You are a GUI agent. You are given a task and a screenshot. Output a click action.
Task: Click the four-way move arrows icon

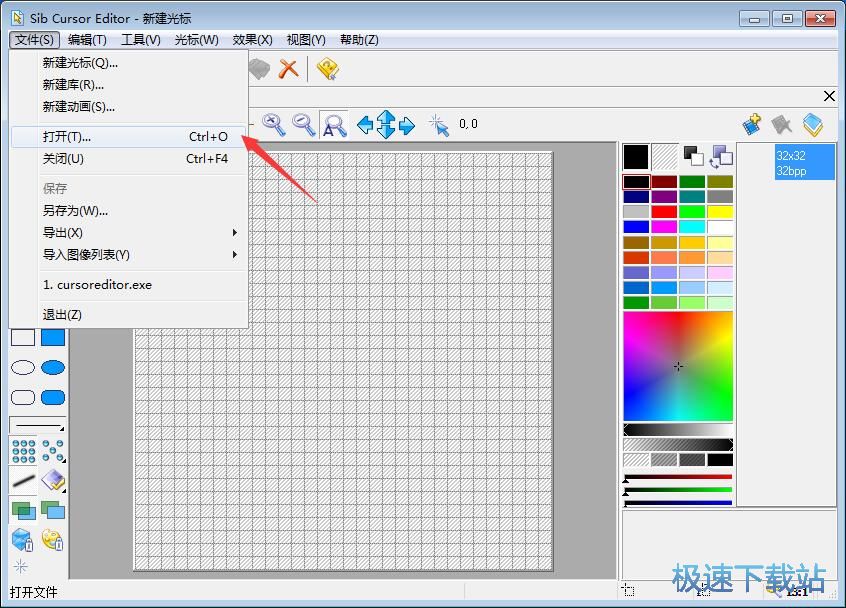pyautogui.click(x=386, y=124)
